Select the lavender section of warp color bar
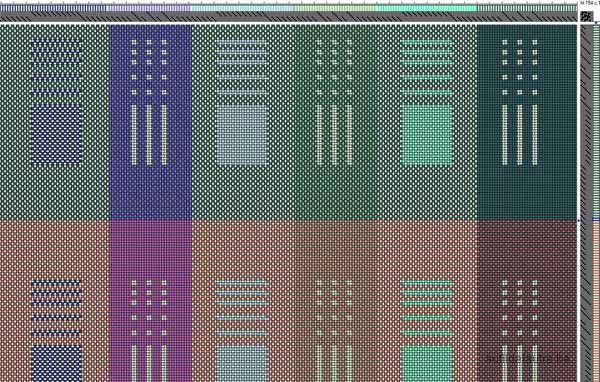Viewport: 600px width, 382px height. pos(148,8)
